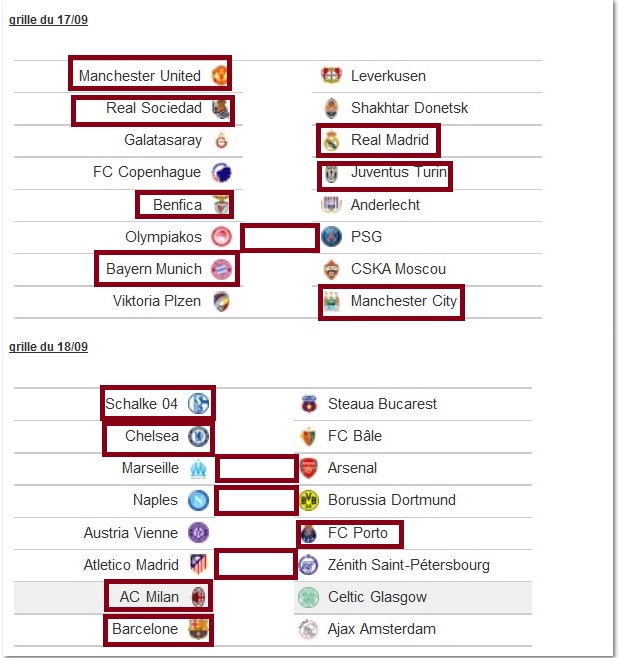Pick Real Madrid as match winner
Viewport: 620px width, 658px height.
378,140
